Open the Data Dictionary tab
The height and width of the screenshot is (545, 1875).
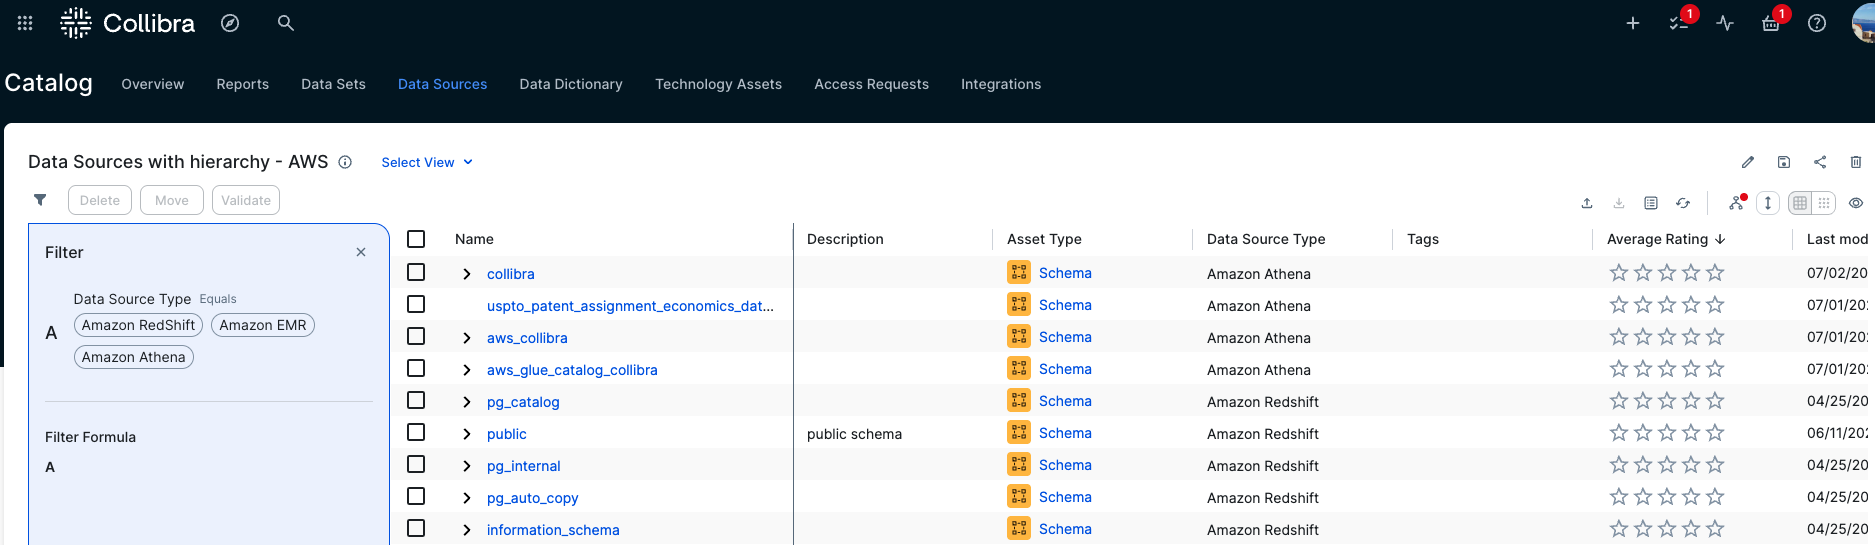pyautogui.click(x=571, y=84)
